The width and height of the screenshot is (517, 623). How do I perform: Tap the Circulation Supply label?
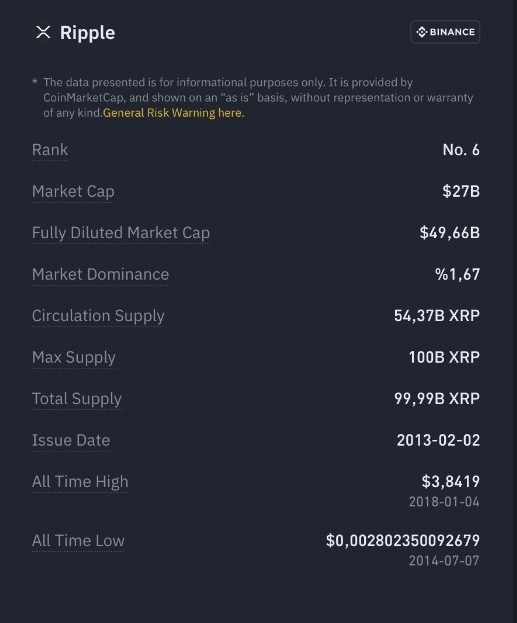[98, 316]
